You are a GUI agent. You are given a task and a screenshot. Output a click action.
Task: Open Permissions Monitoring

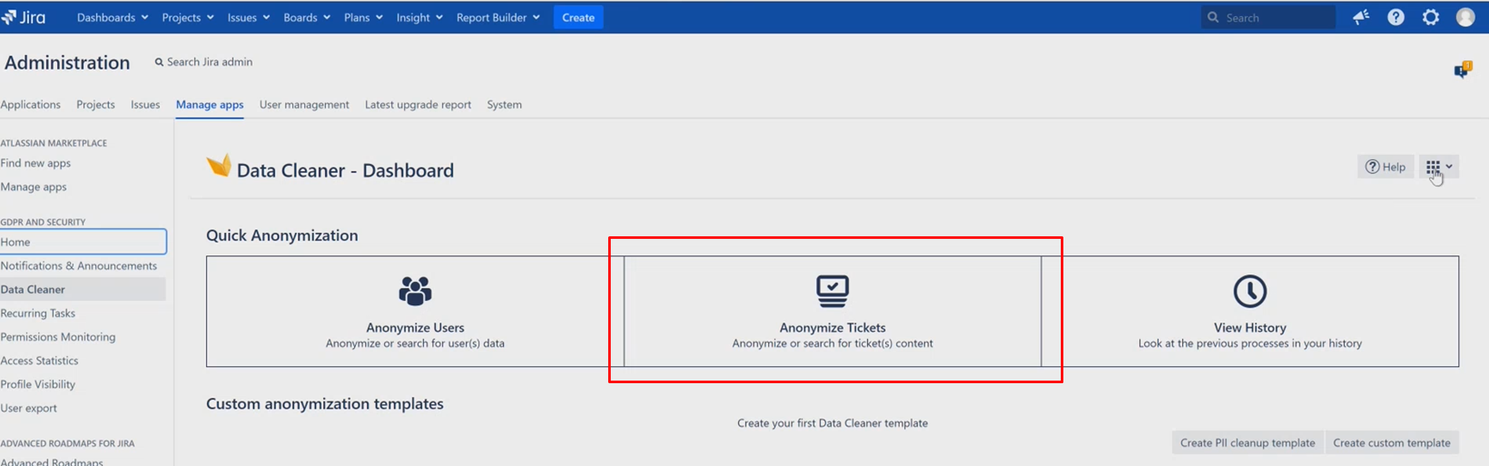(58, 337)
